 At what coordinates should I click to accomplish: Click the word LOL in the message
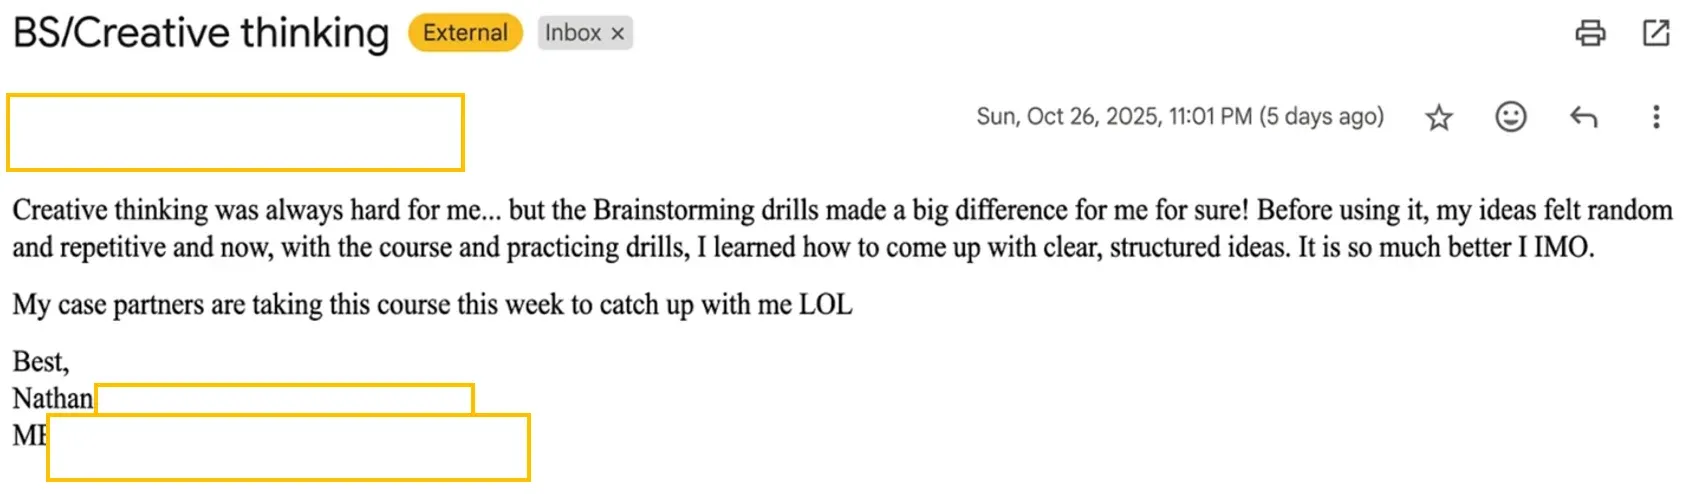825,305
